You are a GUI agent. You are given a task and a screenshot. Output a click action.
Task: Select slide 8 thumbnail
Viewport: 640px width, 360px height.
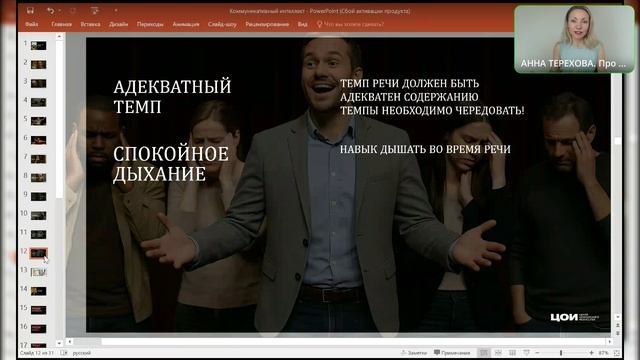coord(38,178)
